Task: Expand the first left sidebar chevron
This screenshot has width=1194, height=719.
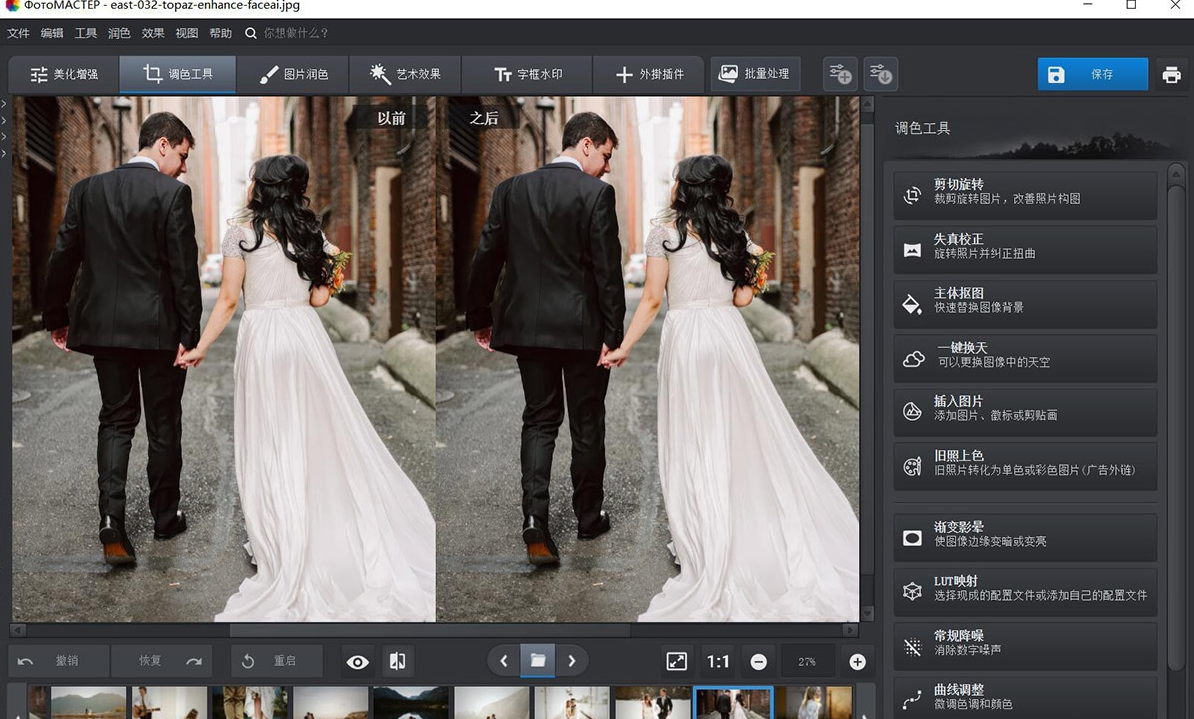Action: click(x=4, y=104)
